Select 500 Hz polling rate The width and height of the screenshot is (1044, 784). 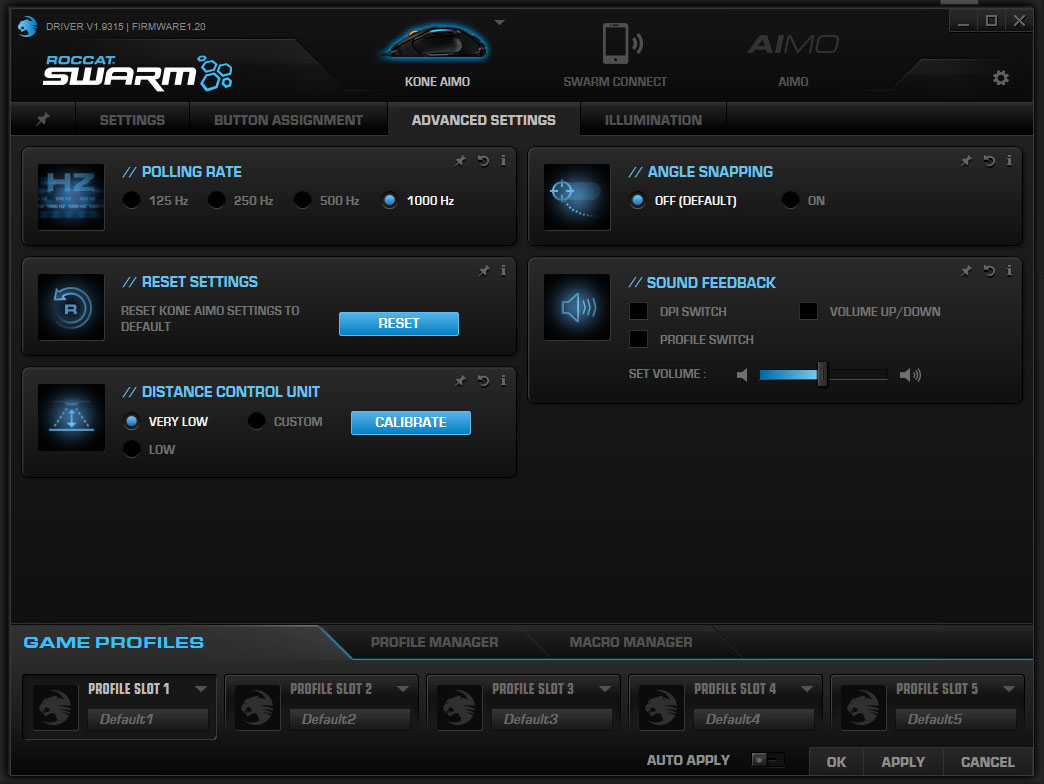(302, 200)
